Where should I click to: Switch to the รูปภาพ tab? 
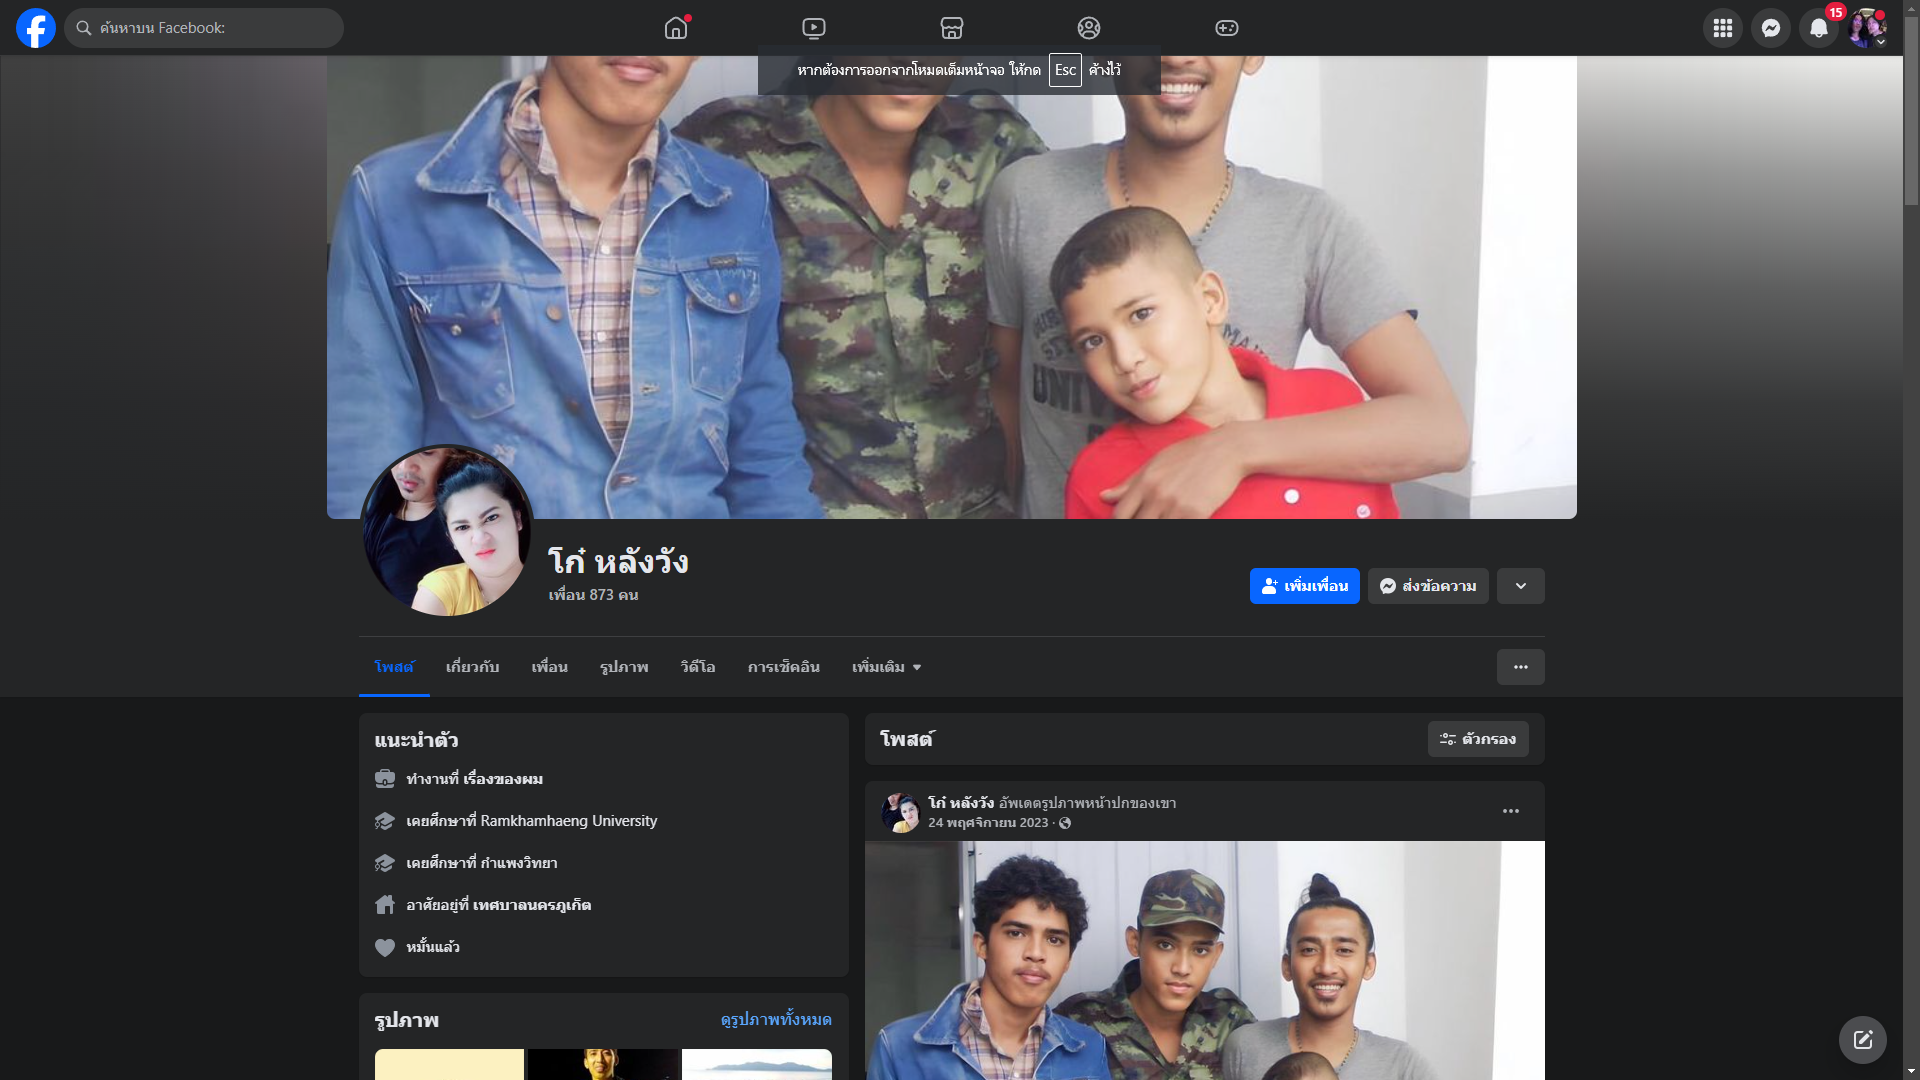coord(624,667)
